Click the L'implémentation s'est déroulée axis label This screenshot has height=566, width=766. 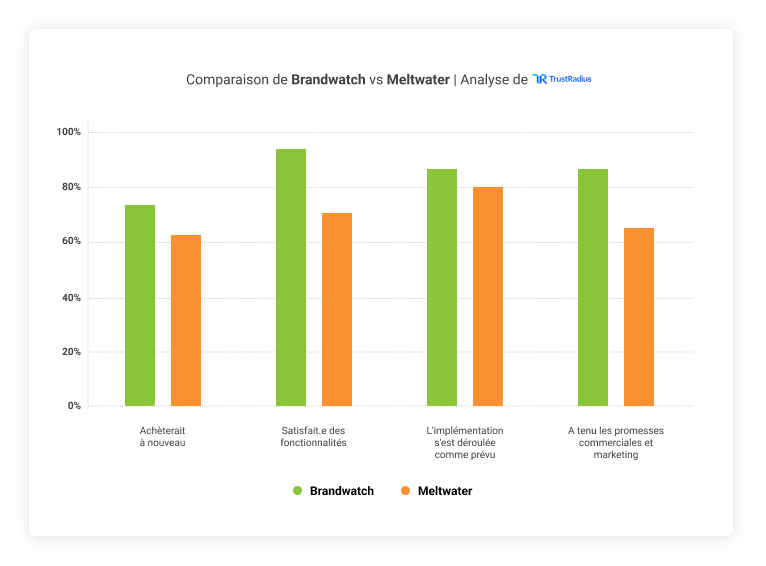point(465,442)
